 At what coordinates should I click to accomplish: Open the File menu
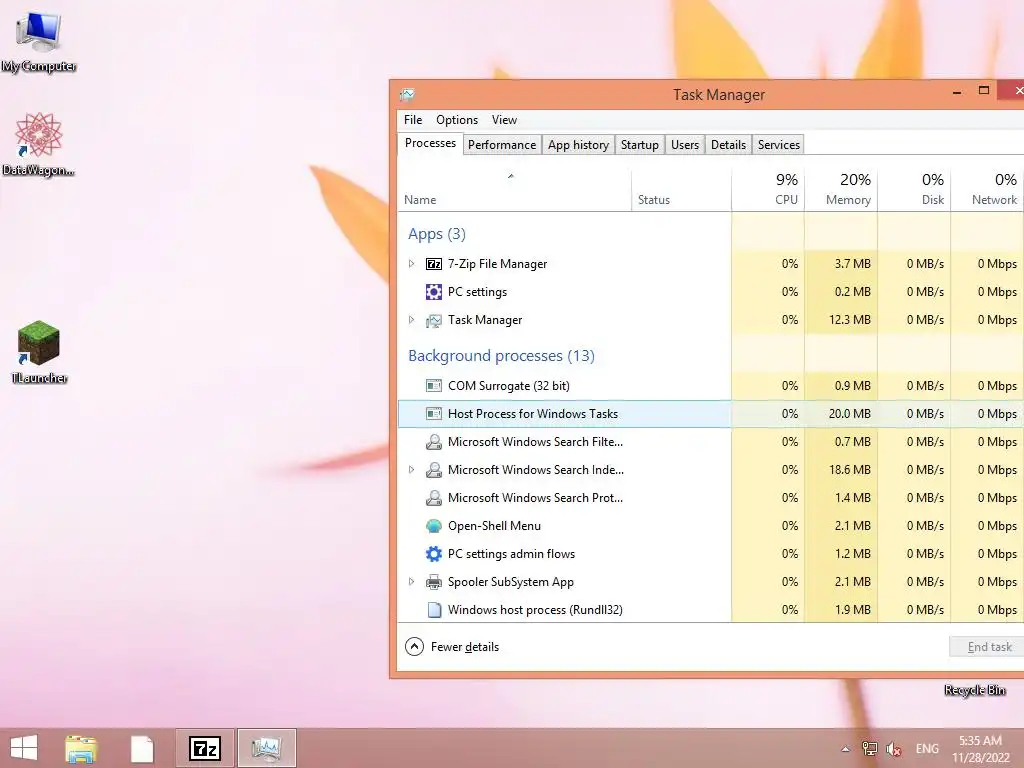(x=413, y=120)
